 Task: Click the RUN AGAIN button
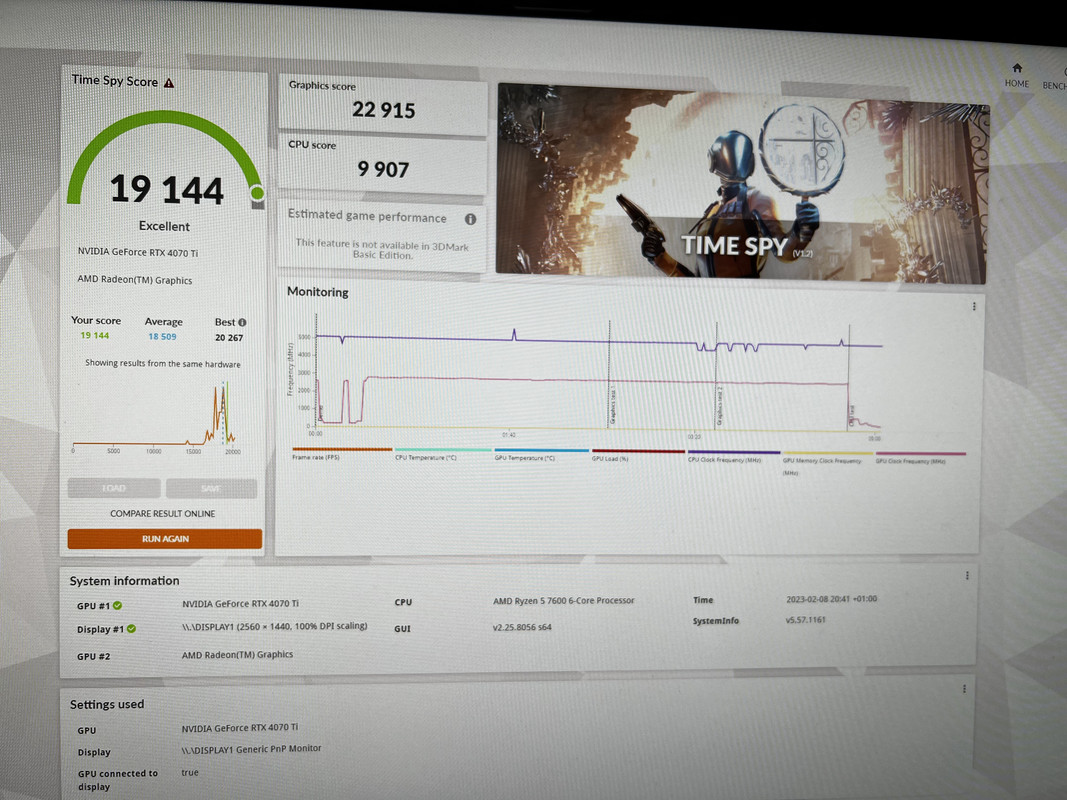165,539
